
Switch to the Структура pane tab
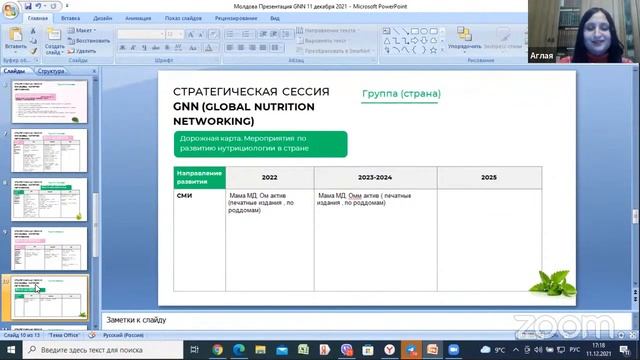(x=51, y=71)
